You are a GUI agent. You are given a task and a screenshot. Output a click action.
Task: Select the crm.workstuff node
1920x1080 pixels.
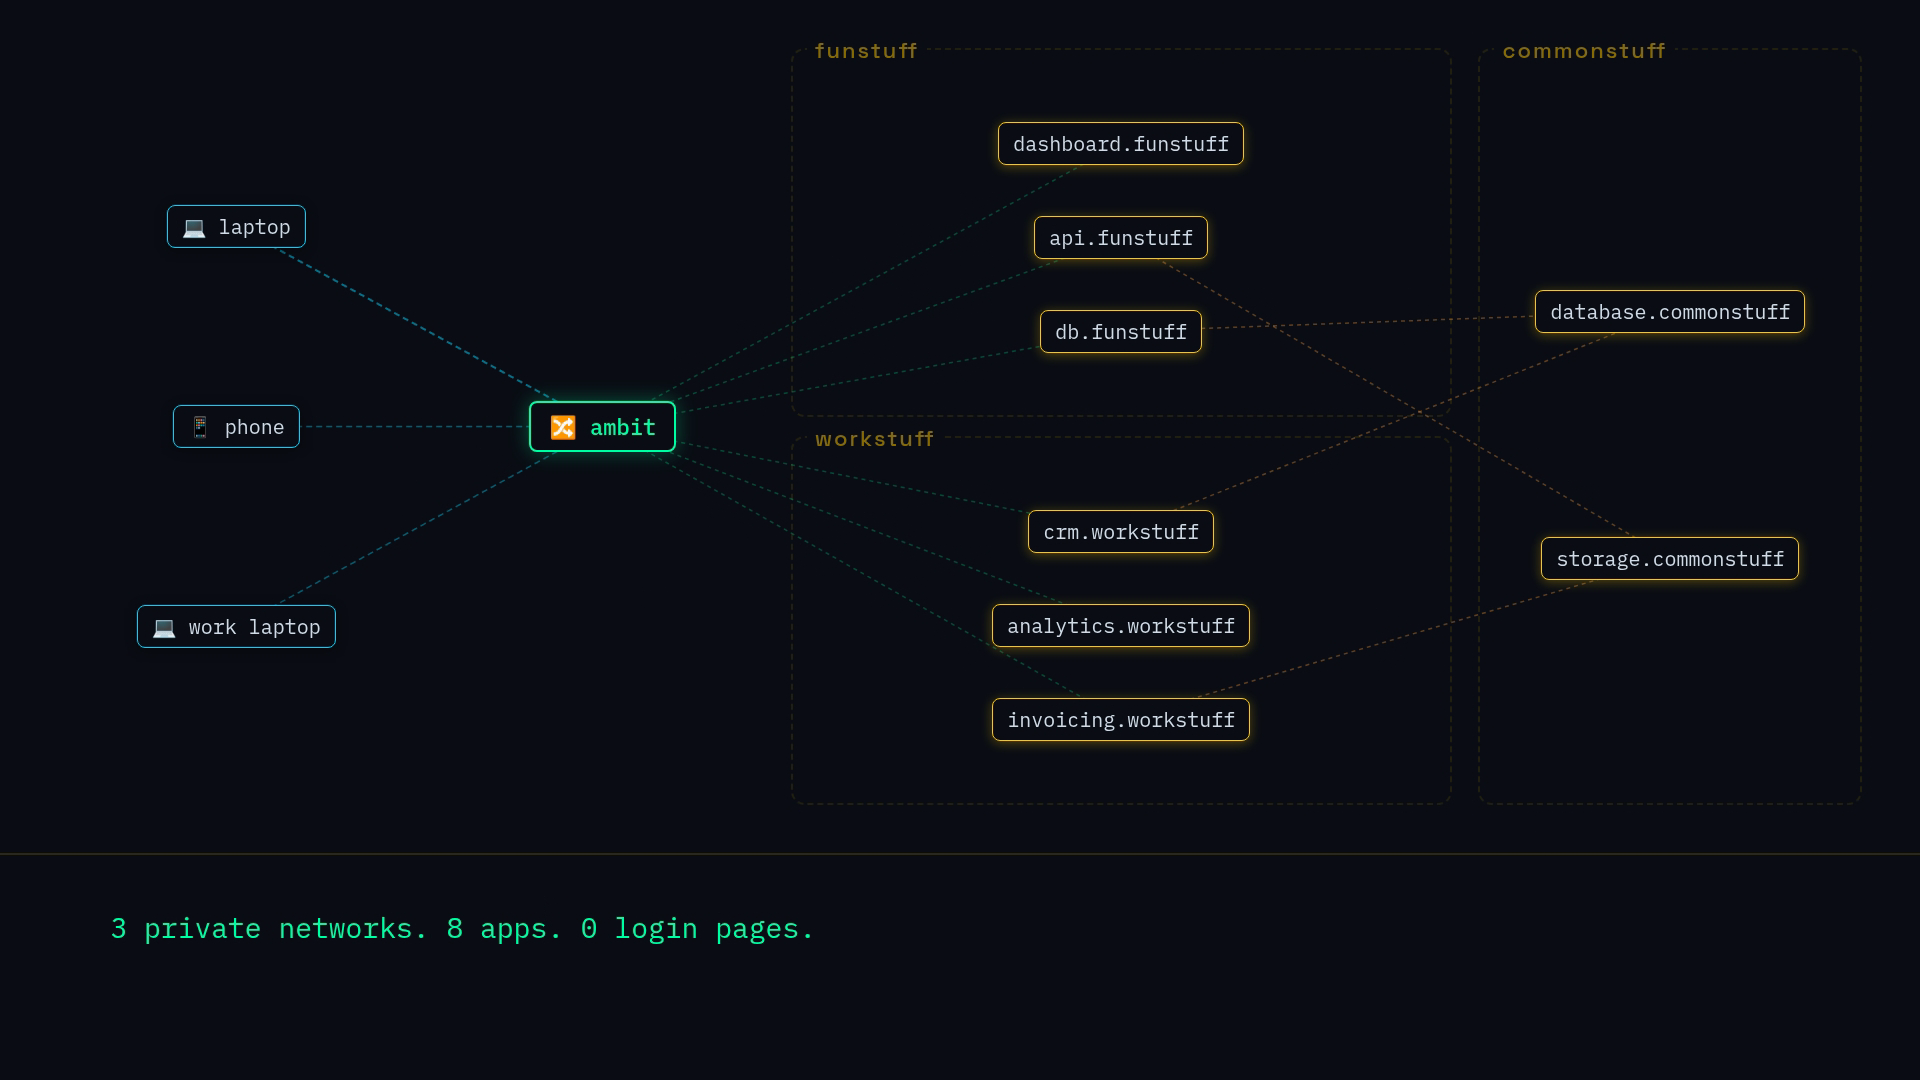(x=1120, y=532)
